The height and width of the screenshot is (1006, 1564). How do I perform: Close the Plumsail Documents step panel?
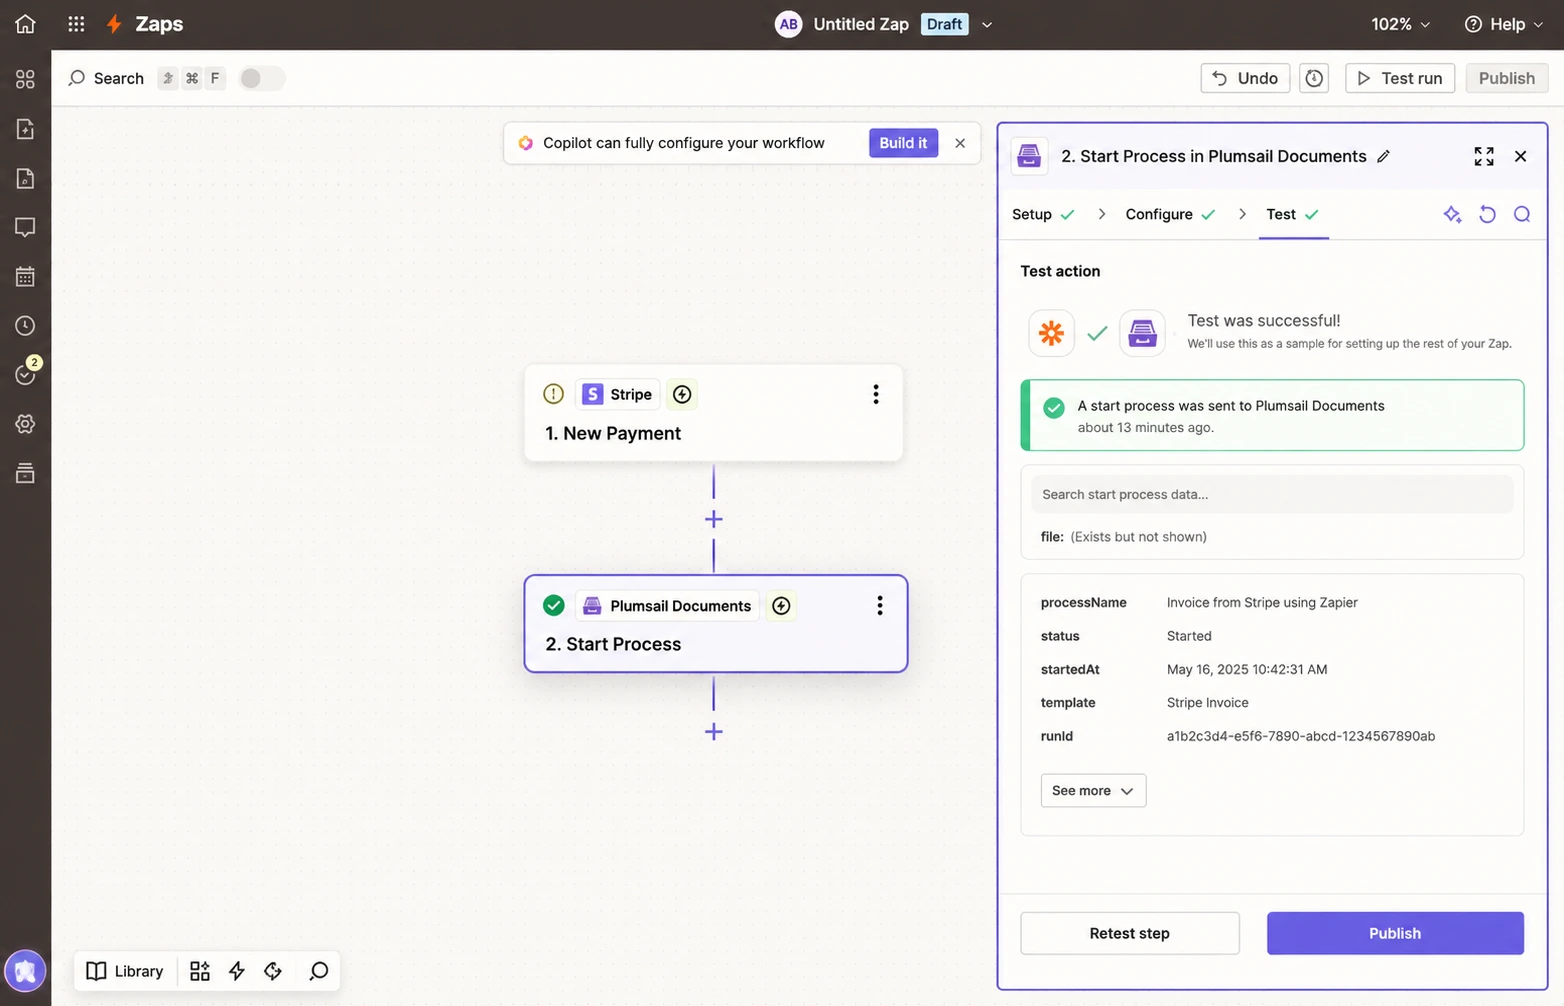pyautogui.click(x=1520, y=156)
